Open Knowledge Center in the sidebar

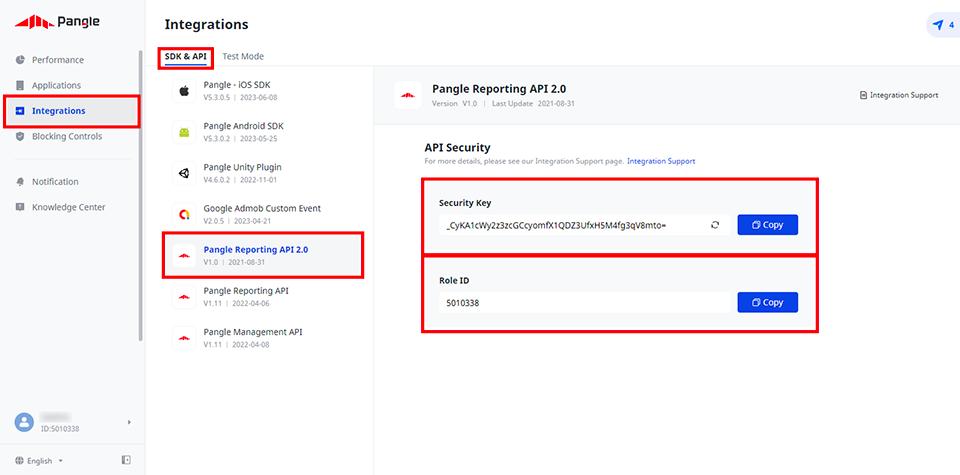tap(69, 208)
